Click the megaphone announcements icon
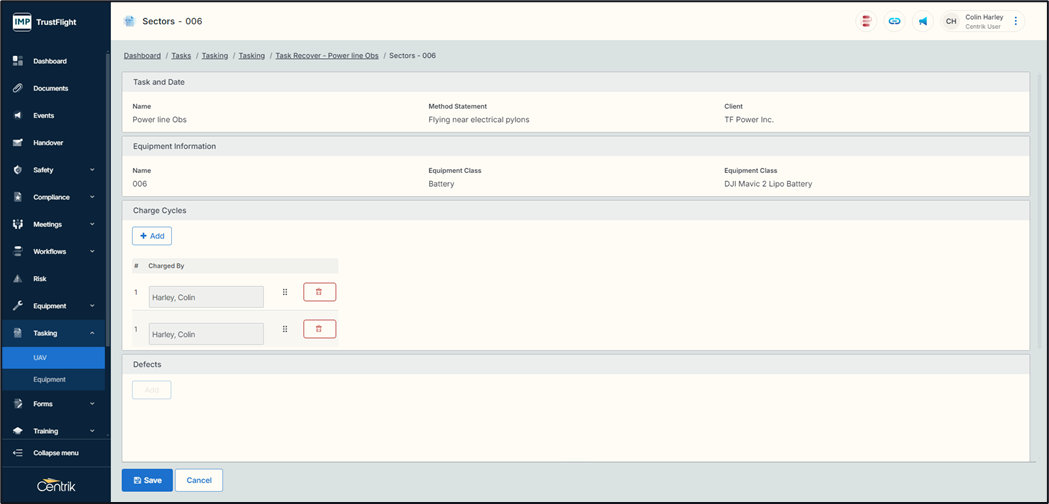The image size is (1049, 504). click(922, 21)
